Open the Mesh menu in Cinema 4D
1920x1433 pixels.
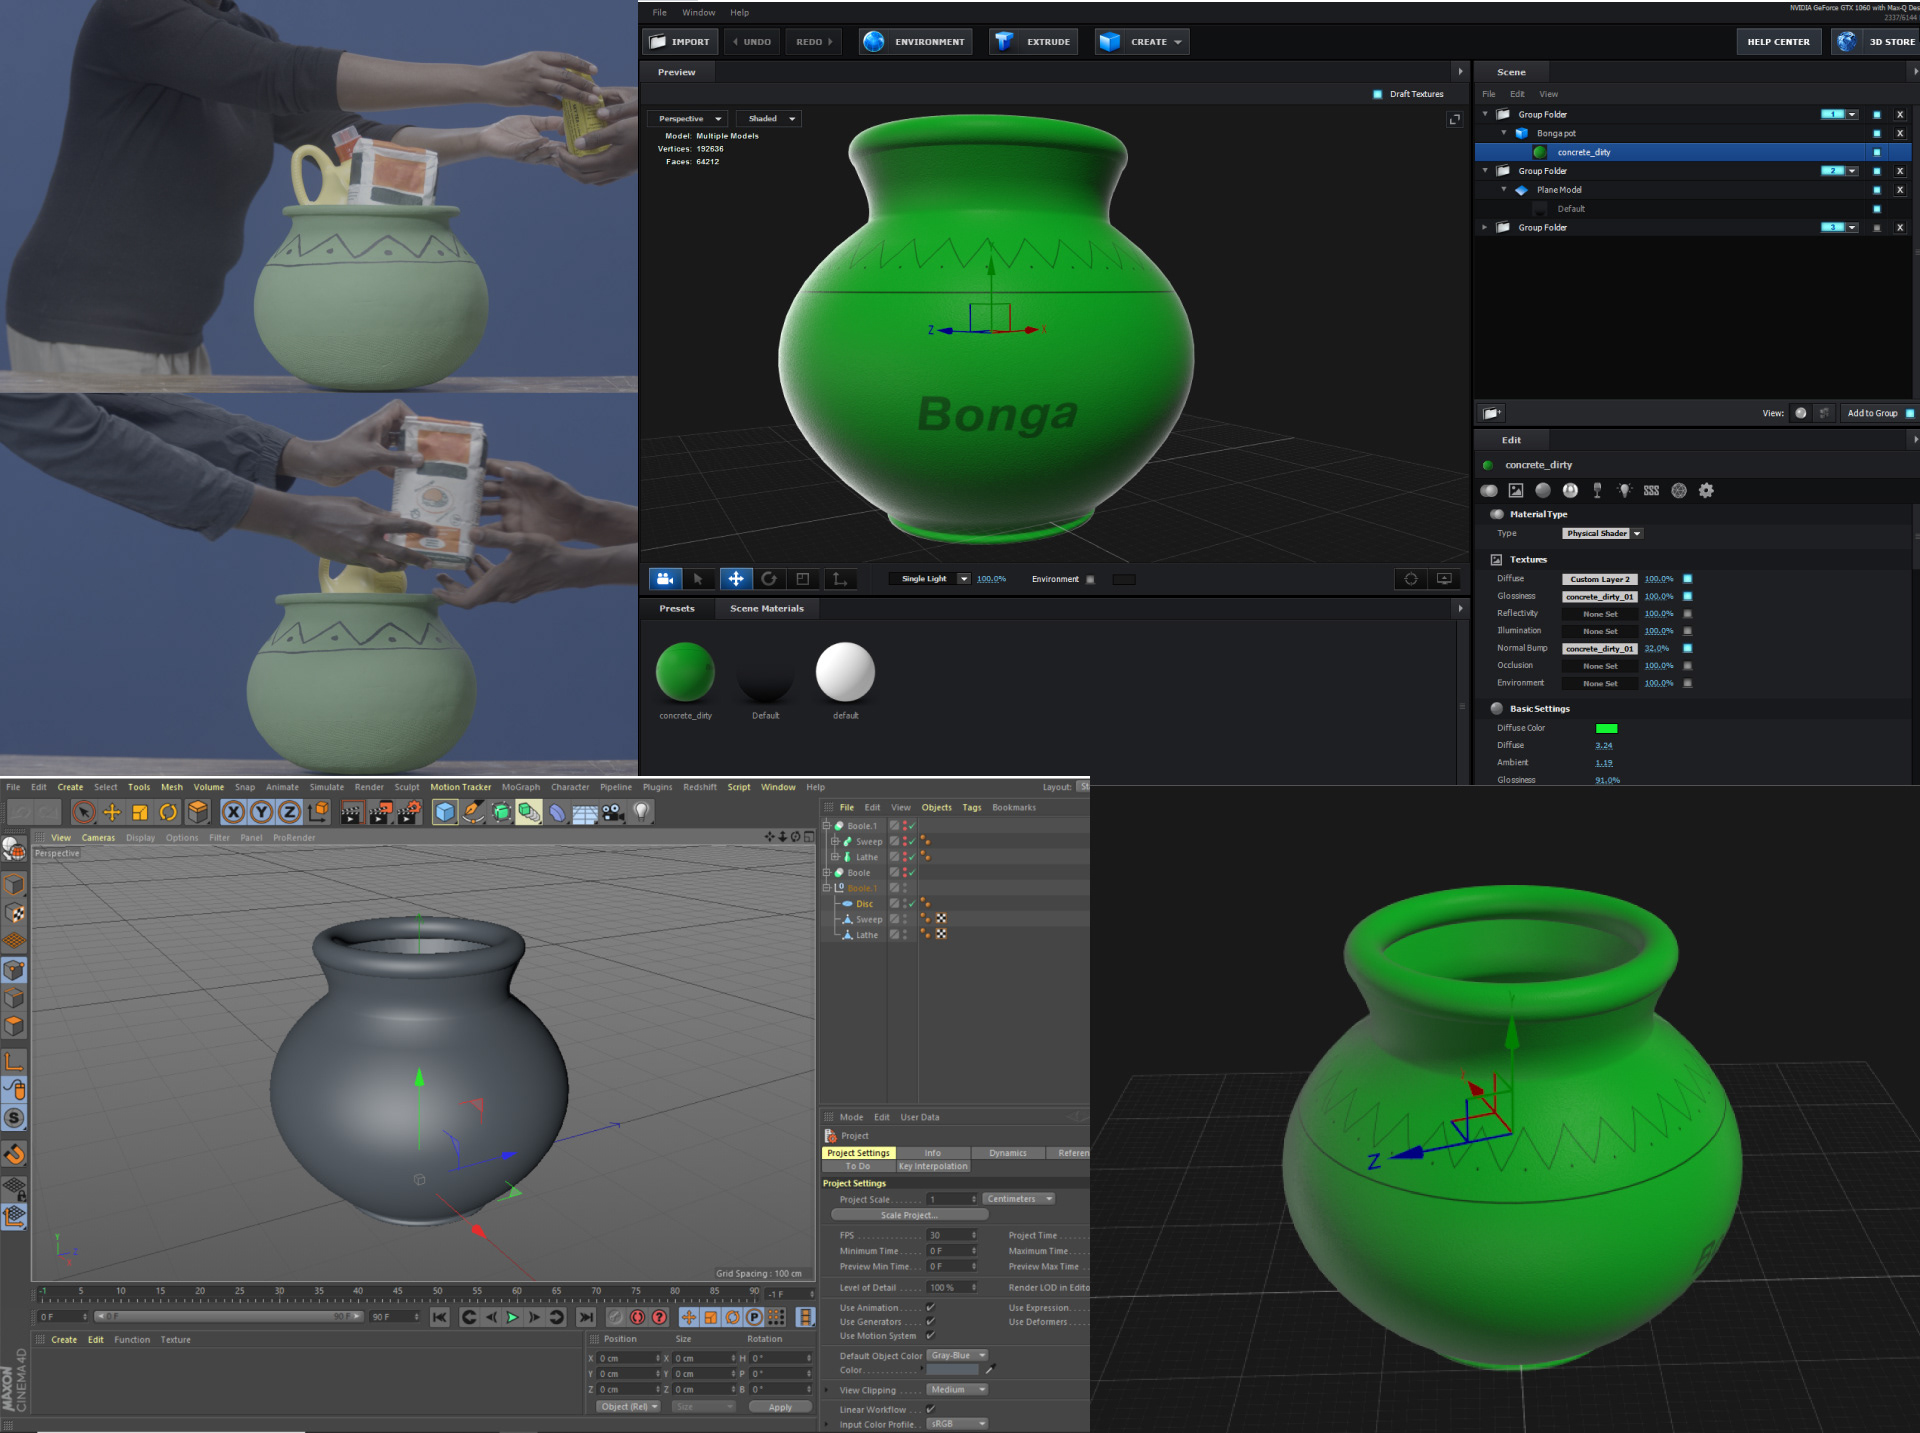click(x=172, y=787)
